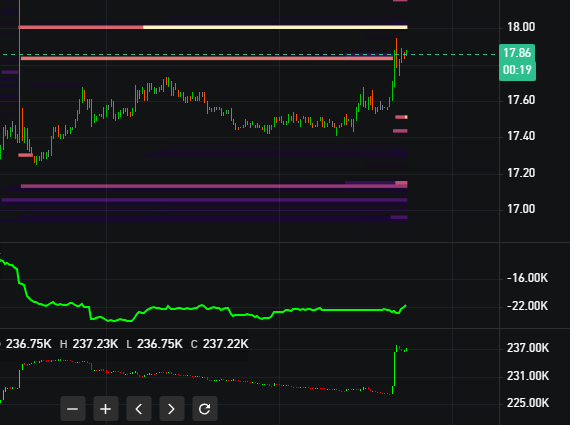Select the yellow horizontal level at 18.00
The image size is (570, 425).
click(275, 27)
